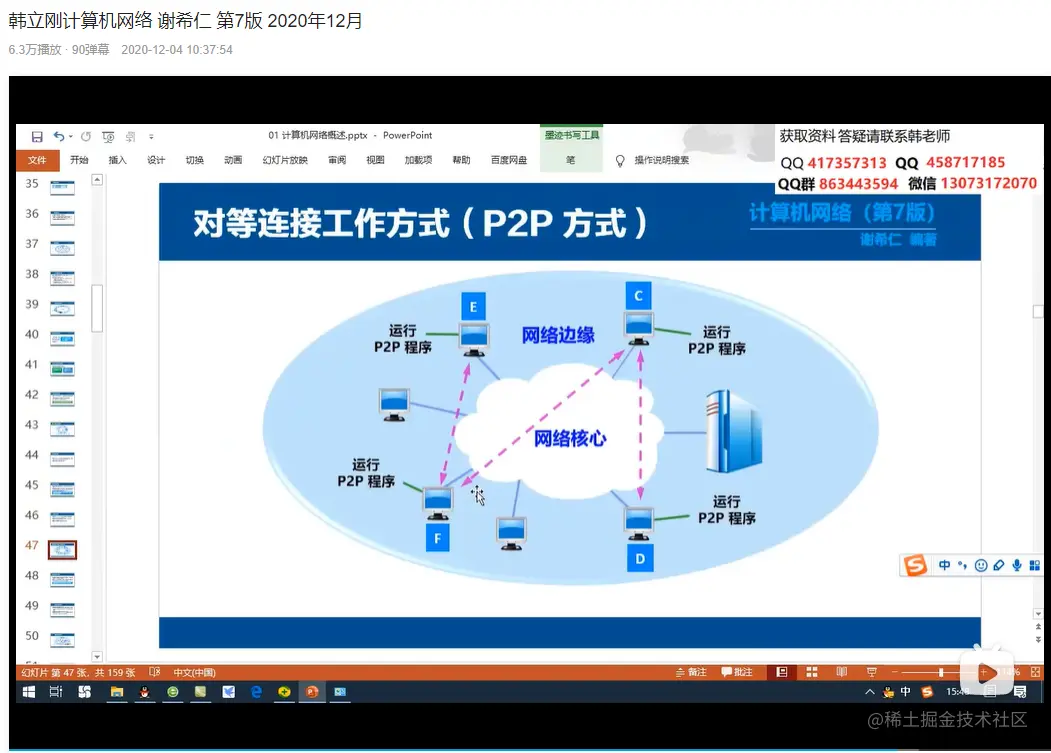Click the server tower image on slide

[733, 431]
